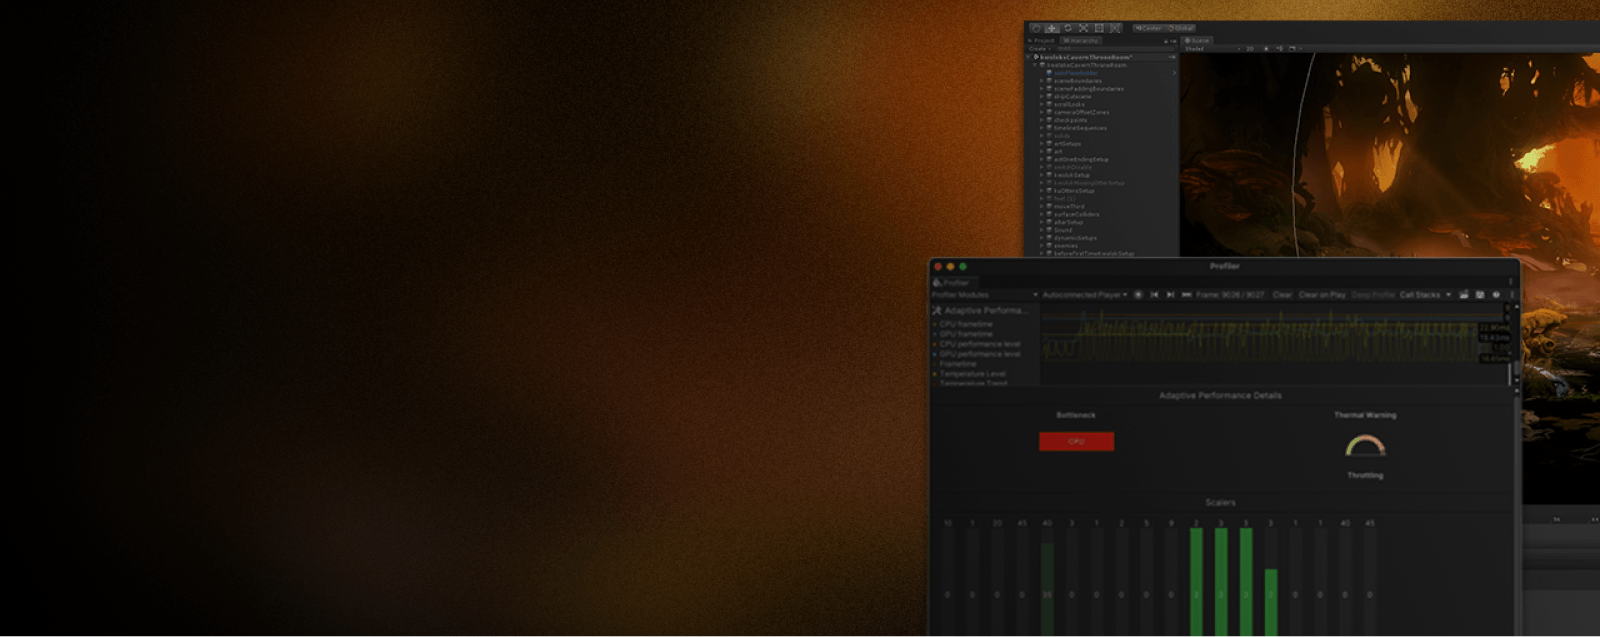Select the Scale tool in Unity toolbar
The height and width of the screenshot is (637, 1600).
point(1083,28)
